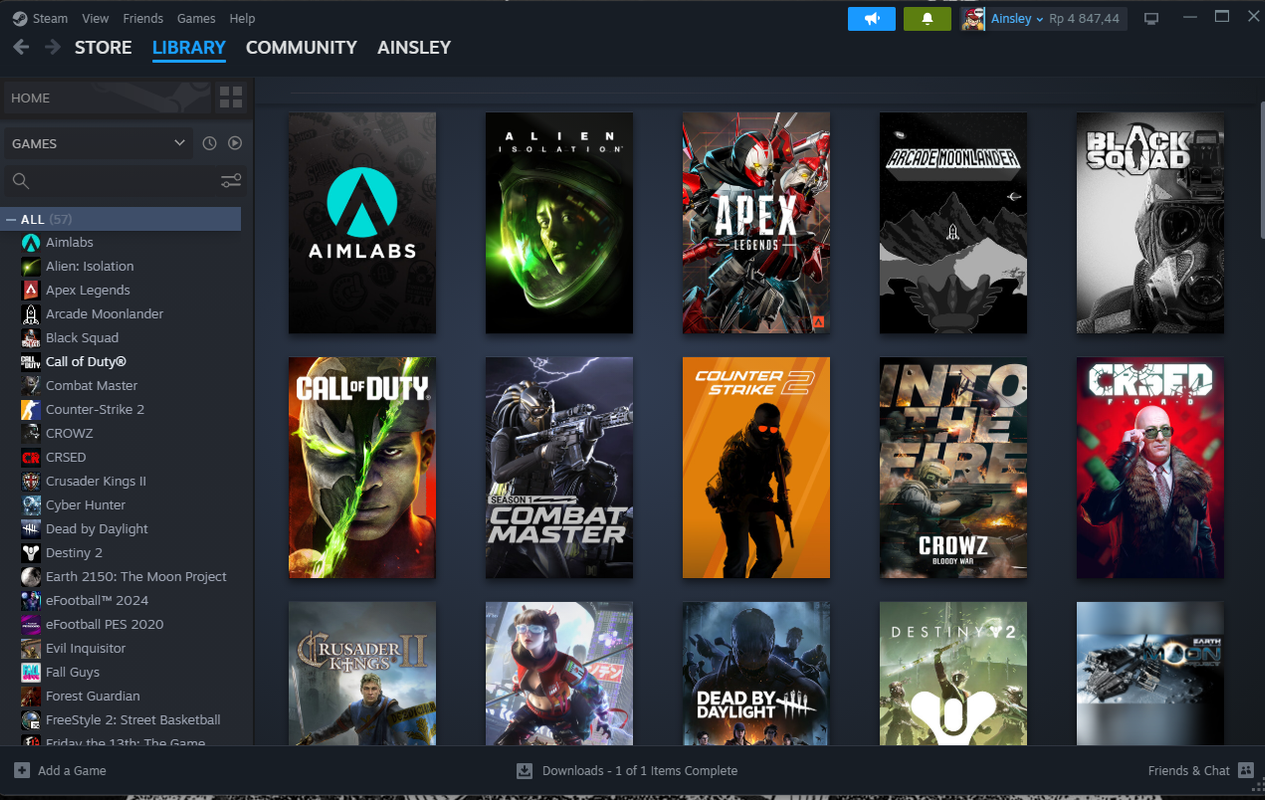Open the Aimlabs cover tile
The height and width of the screenshot is (800, 1265).
pyautogui.click(x=362, y=223)
